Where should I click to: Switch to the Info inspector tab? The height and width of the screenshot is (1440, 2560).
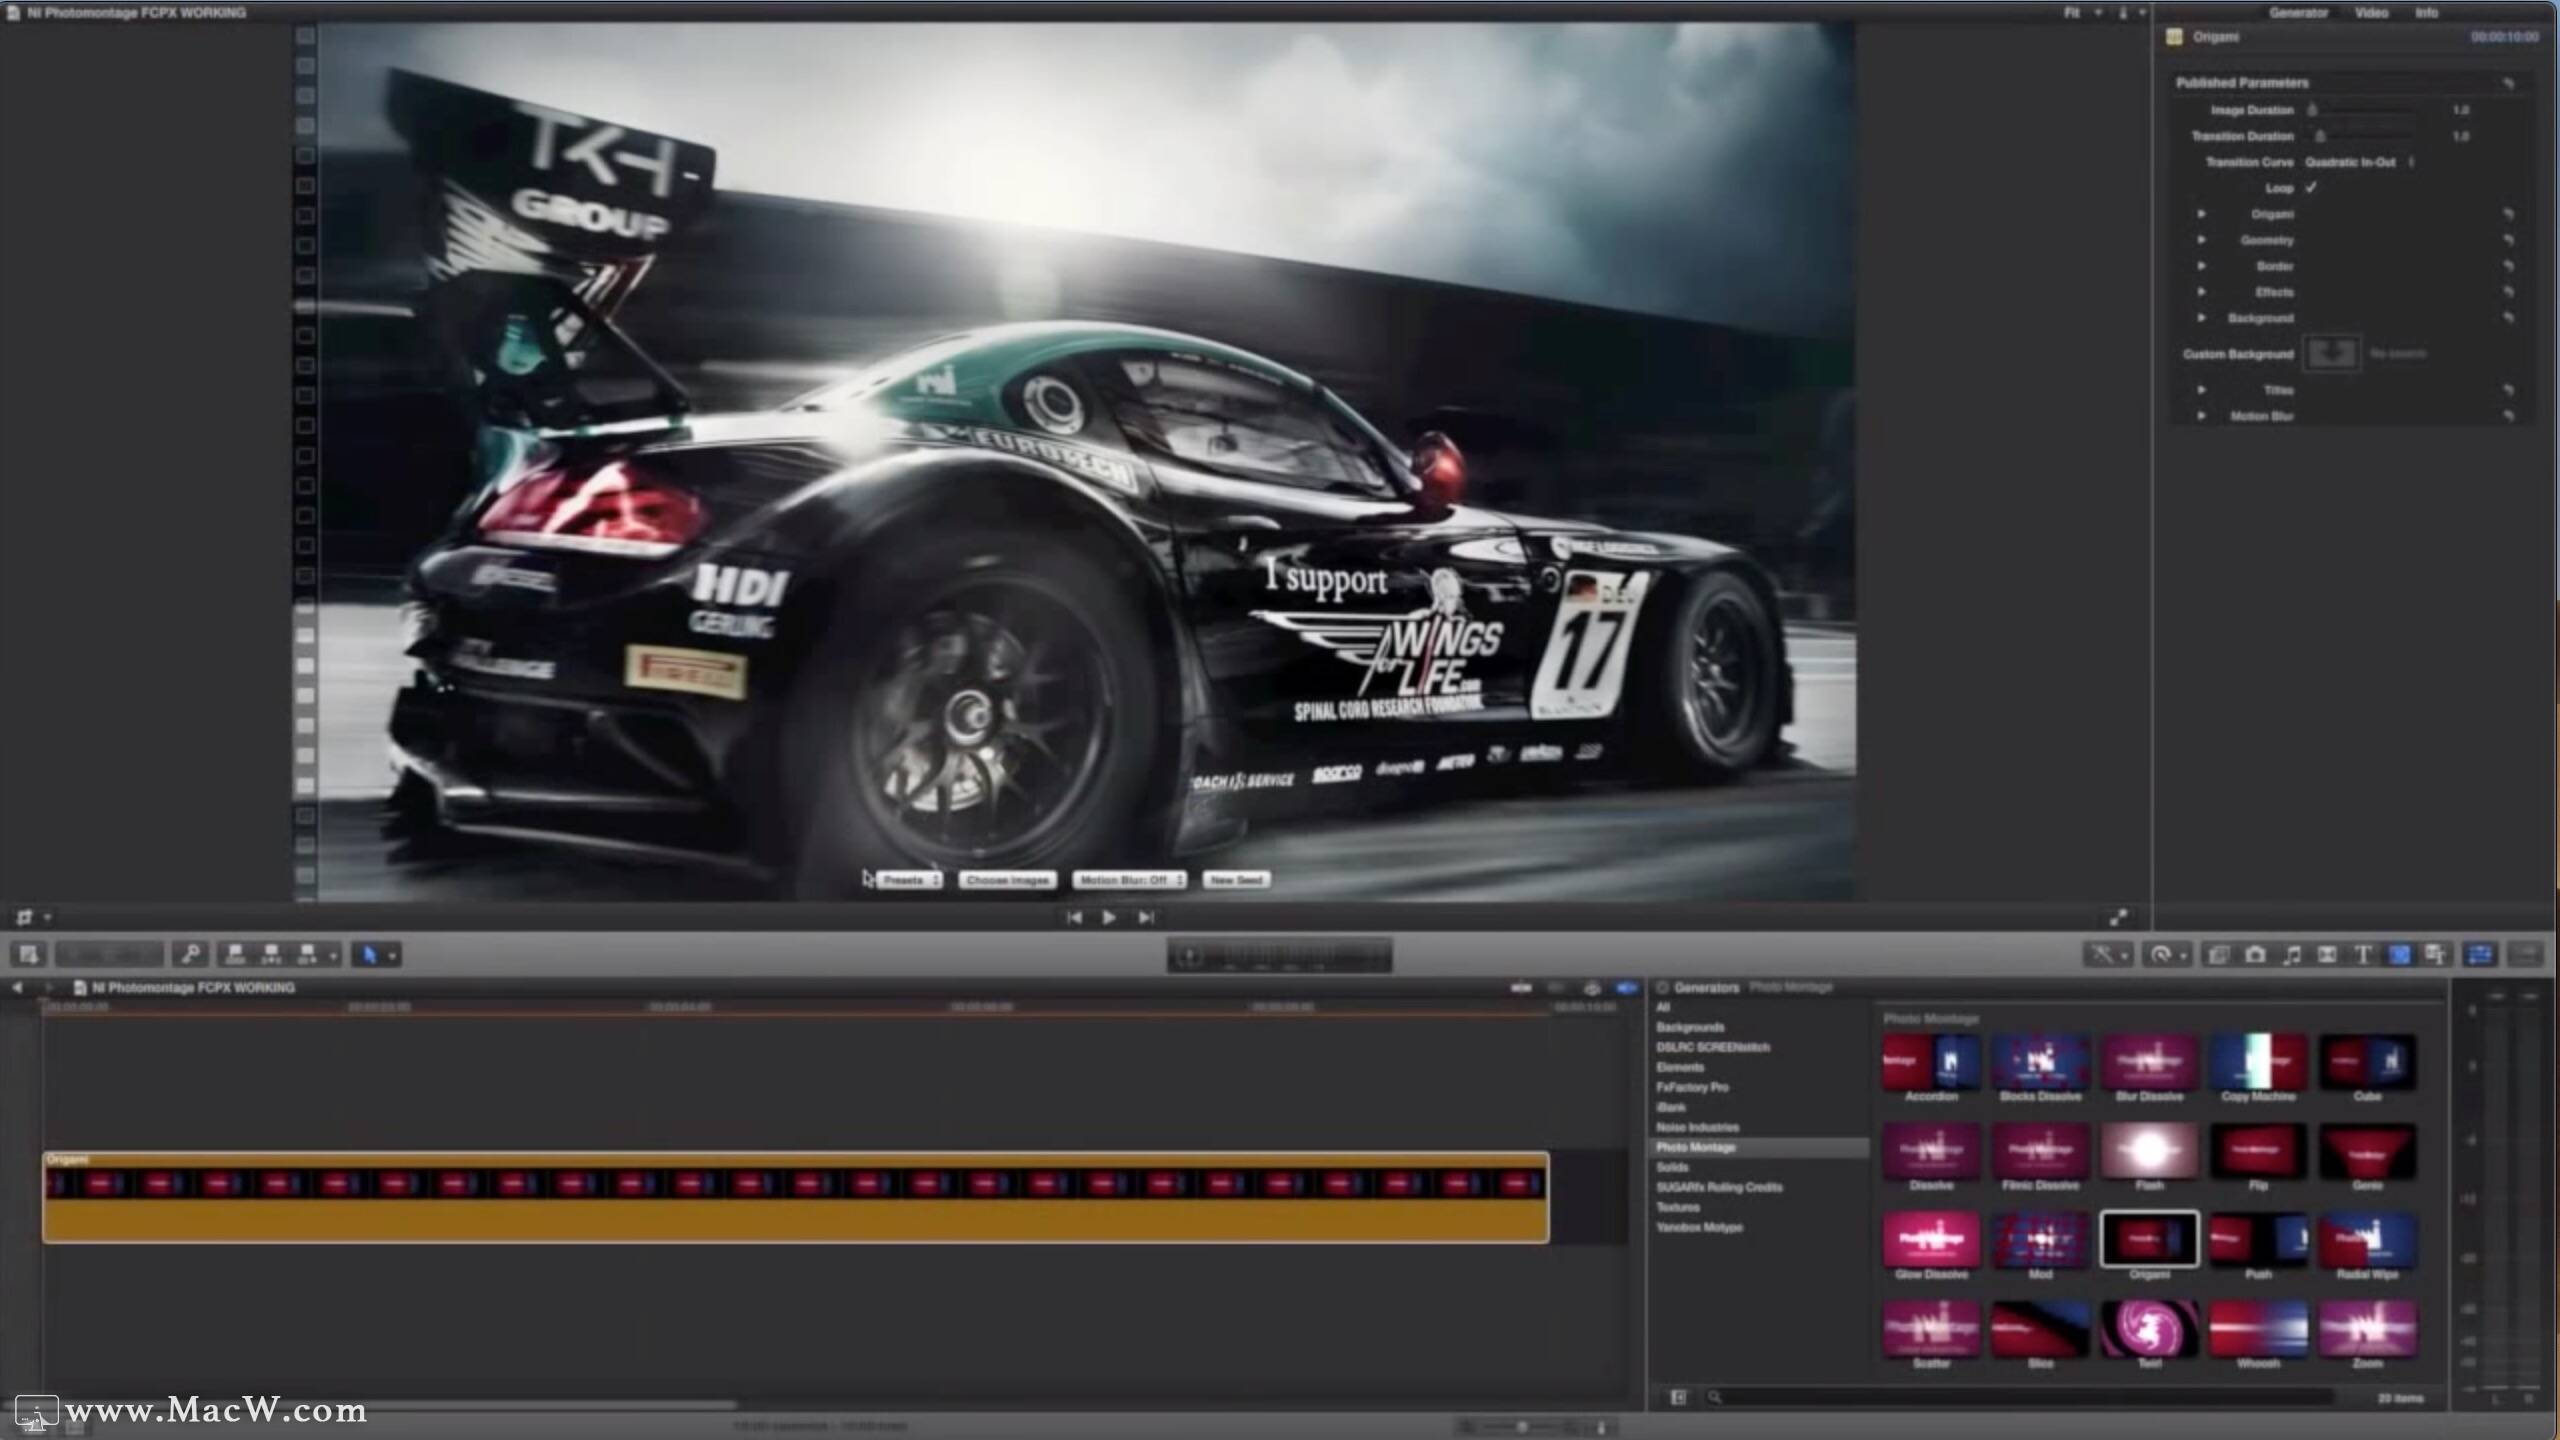pyautogui.click(x=2427, y=12)
